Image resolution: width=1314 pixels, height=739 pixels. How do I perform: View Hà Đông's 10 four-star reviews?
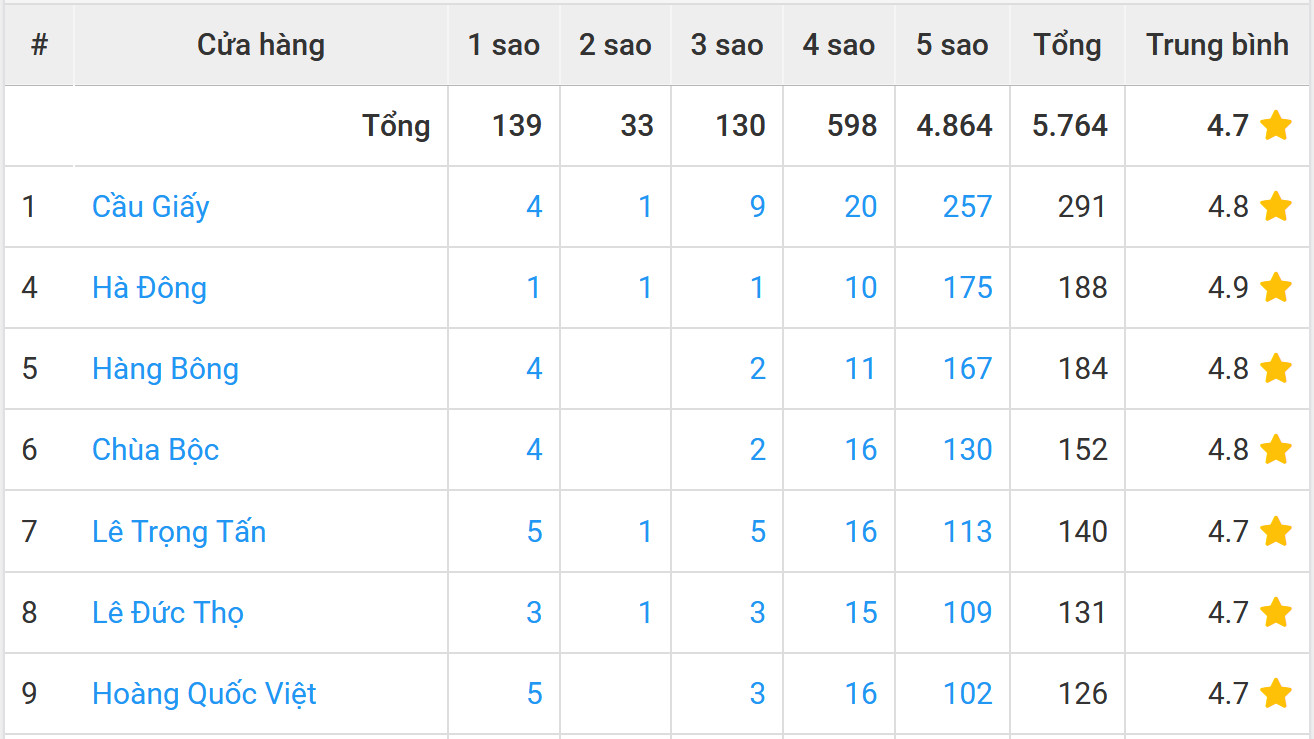(860, 288)
